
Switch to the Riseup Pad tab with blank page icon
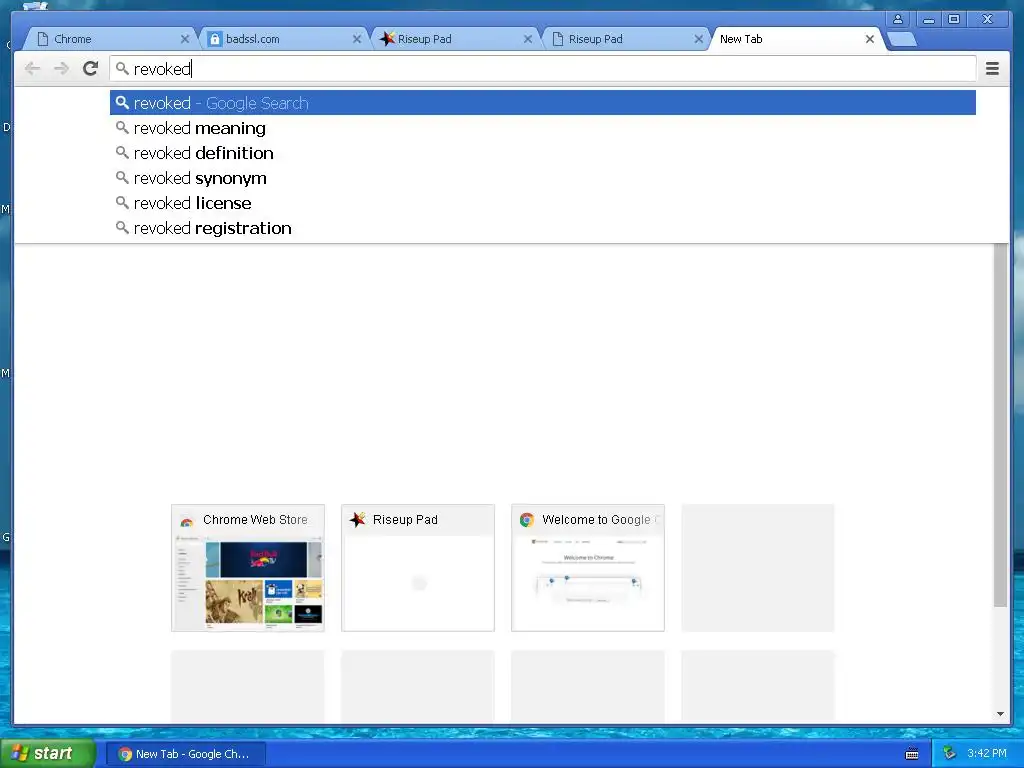[624, 39]
